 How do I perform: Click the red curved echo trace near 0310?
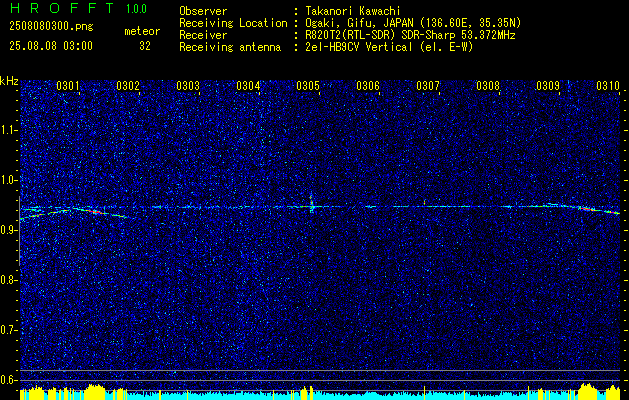pos(586,209)
